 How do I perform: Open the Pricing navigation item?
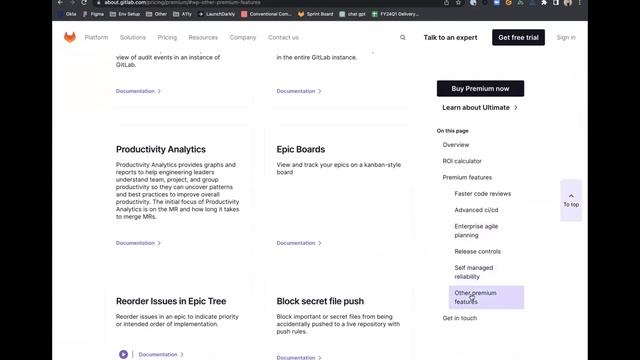pos(167,37)
